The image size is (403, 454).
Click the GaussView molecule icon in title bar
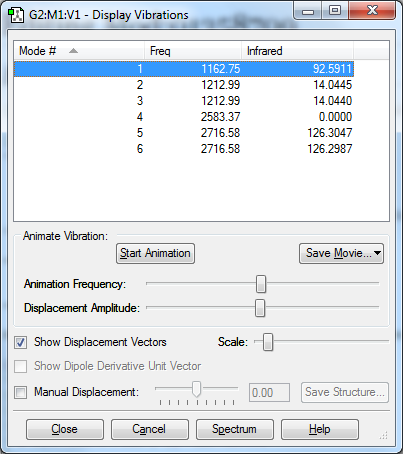(x=16, y=15)
